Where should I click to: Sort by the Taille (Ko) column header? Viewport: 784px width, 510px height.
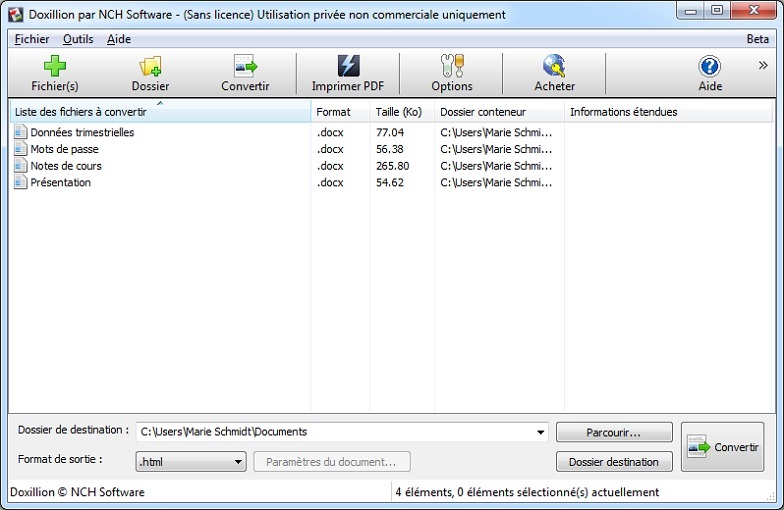[402, 112]
